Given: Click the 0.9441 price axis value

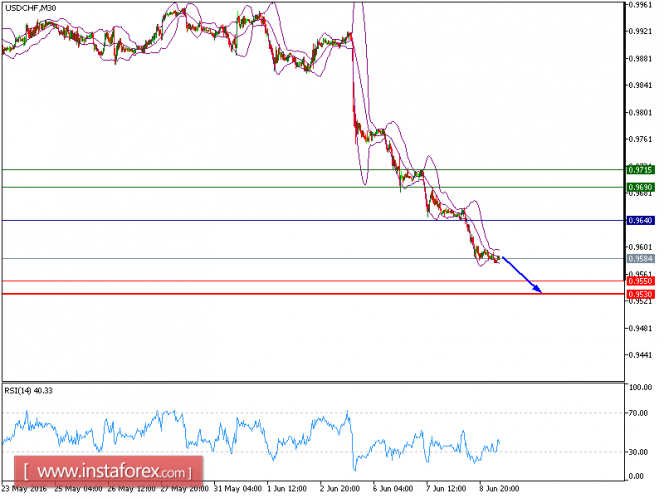Looking at the screenshot, I should [640, 355].
